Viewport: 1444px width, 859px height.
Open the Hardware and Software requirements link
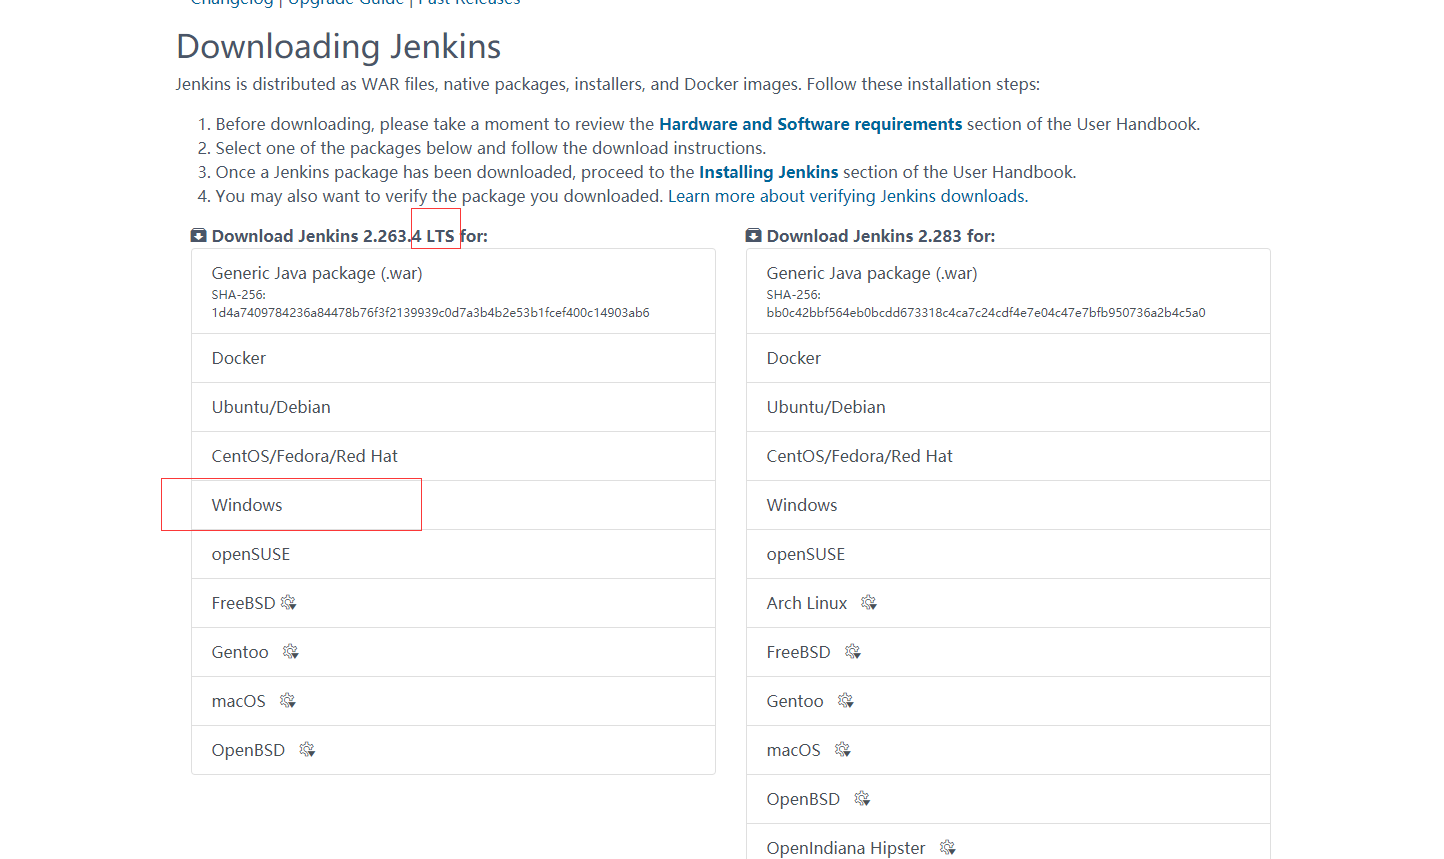pos(810,124)
